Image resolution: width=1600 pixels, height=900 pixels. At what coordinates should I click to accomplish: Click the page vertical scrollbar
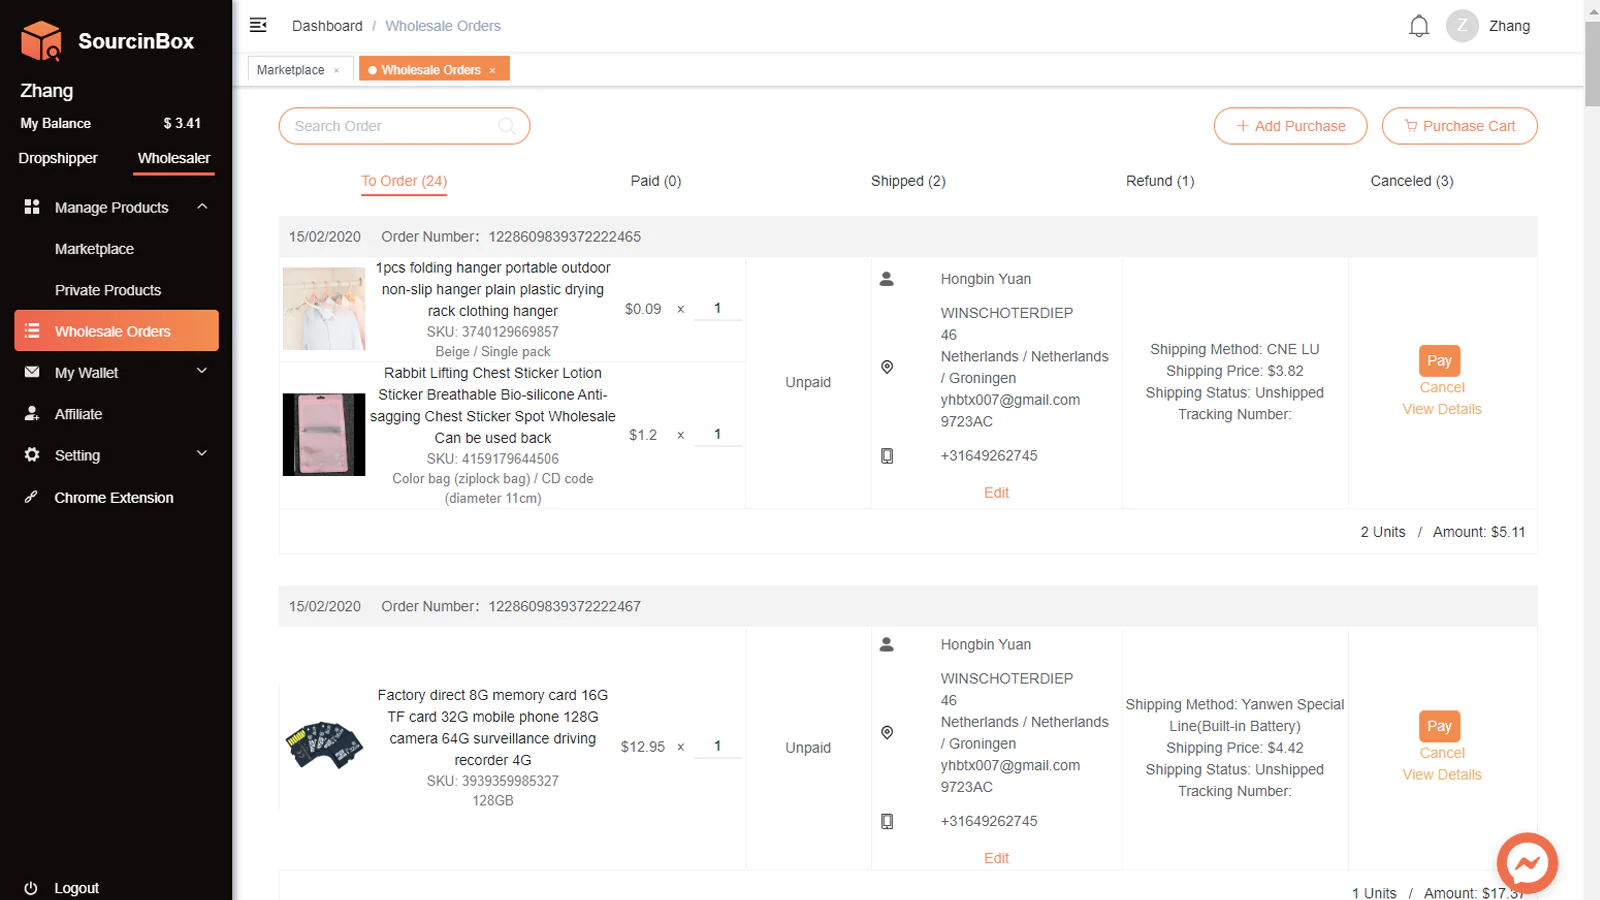click(1592, 60)
